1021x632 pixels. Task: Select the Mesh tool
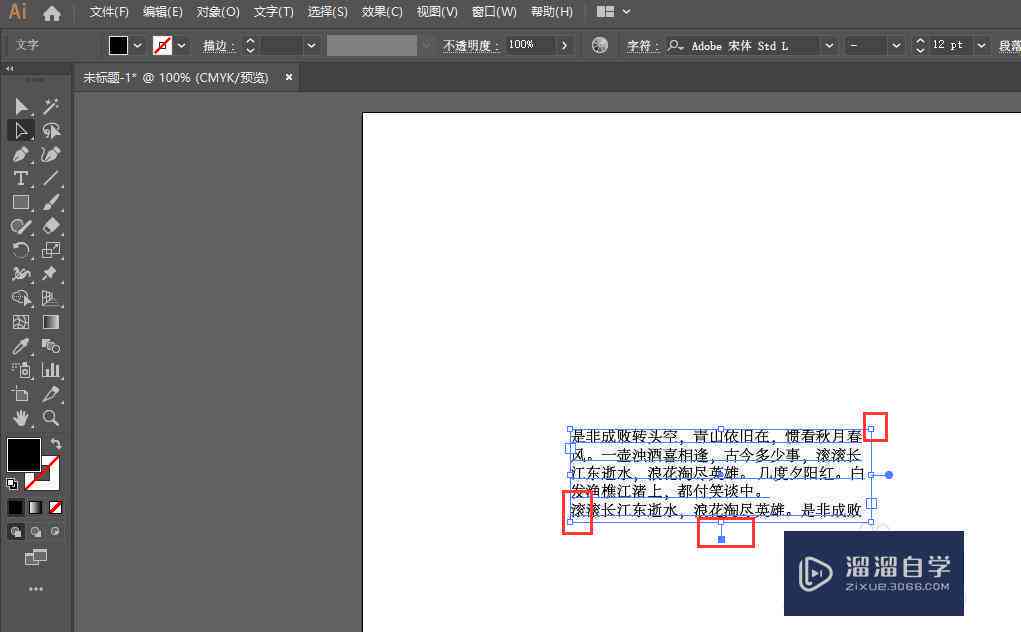21,322
